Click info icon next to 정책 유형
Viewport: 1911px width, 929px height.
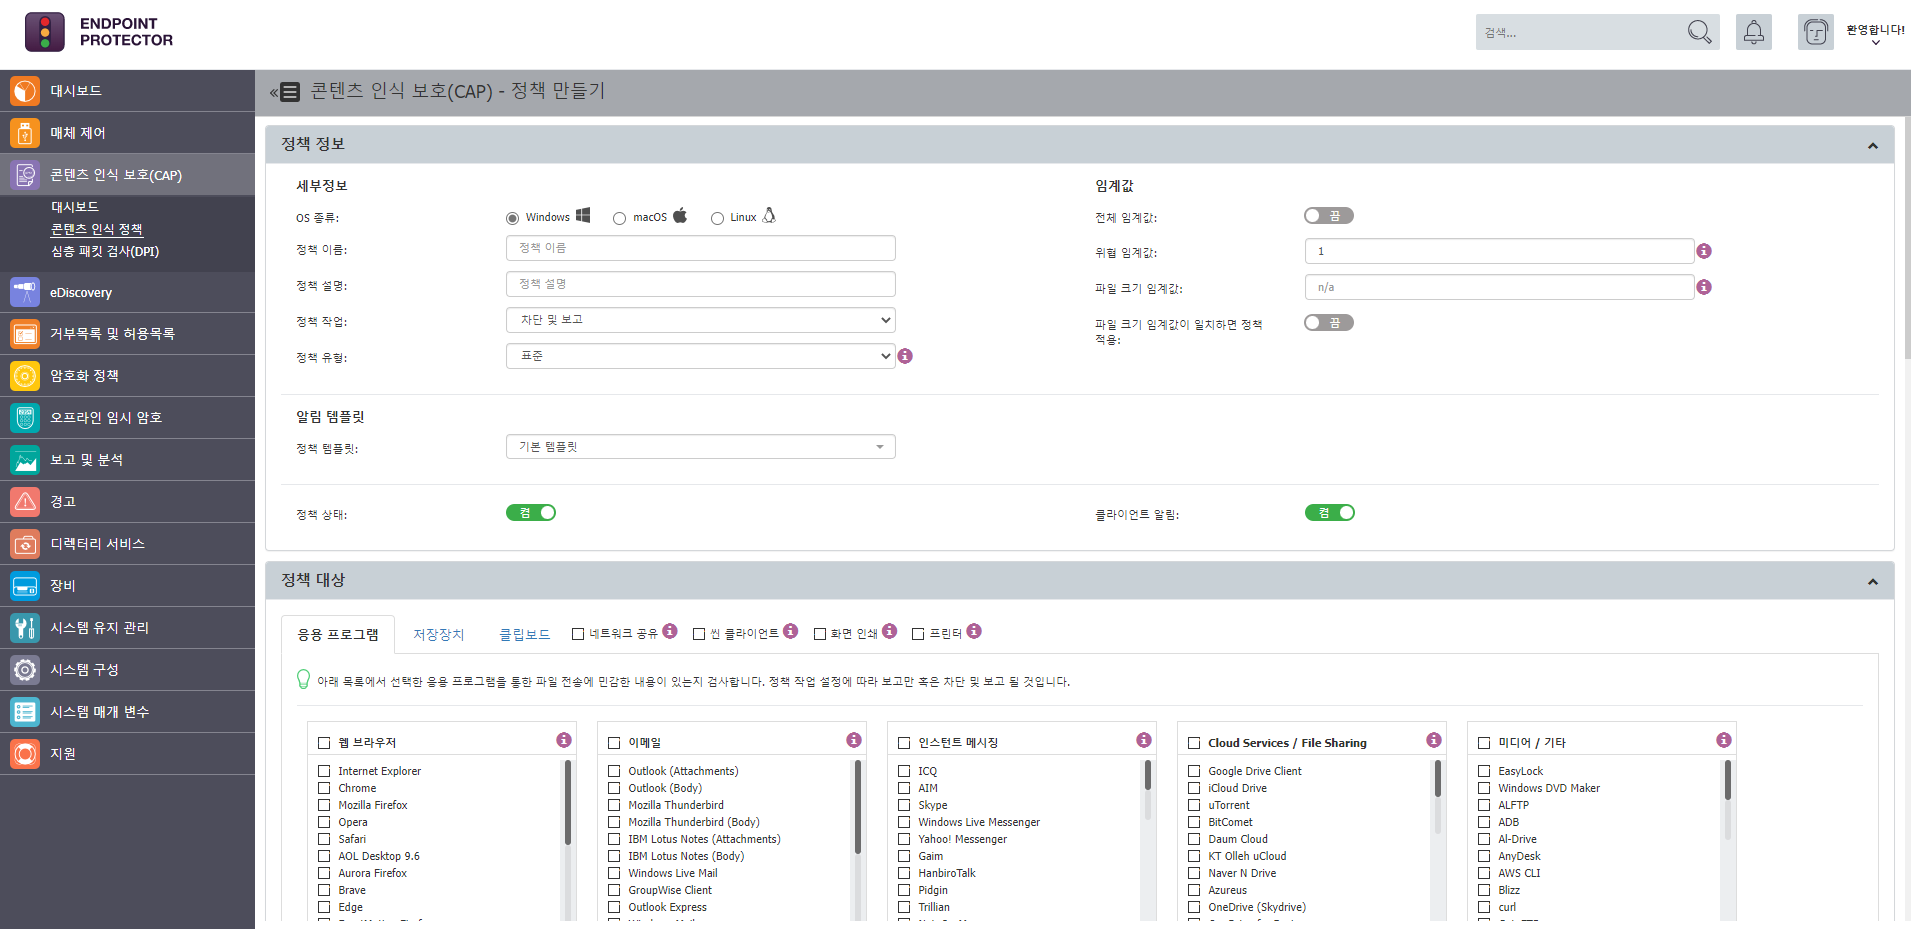tap(905, 356)
